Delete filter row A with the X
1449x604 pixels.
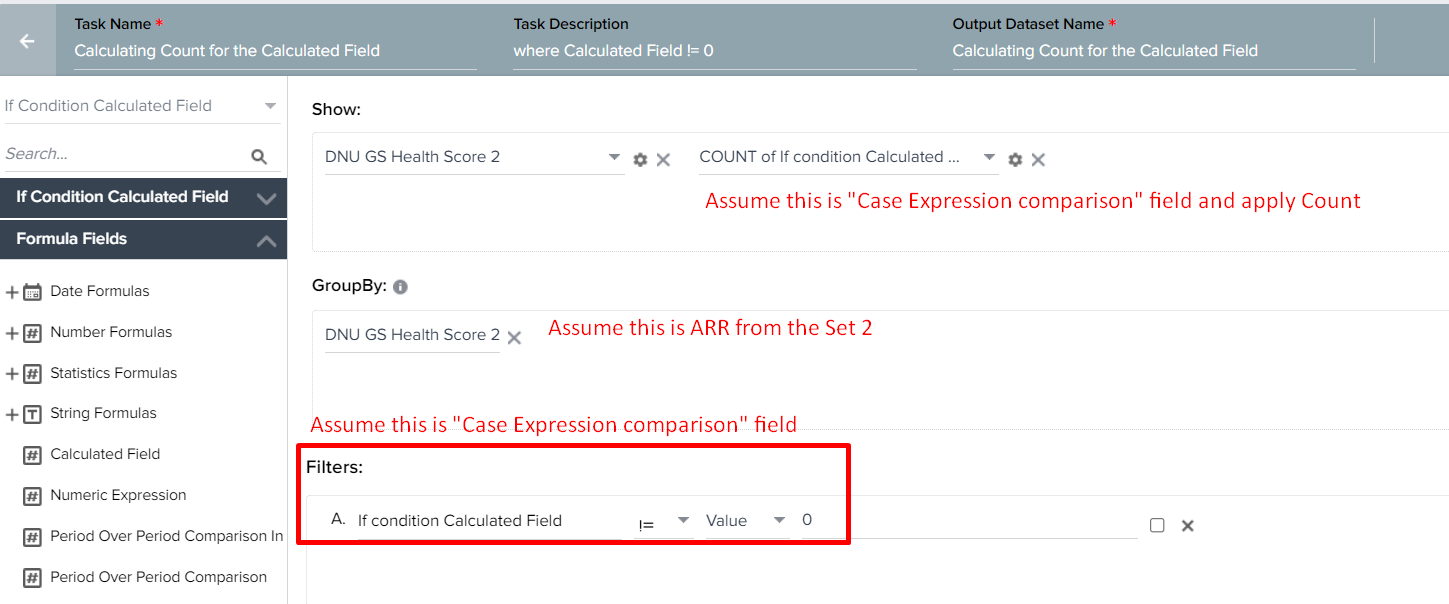coord(1187,525)
